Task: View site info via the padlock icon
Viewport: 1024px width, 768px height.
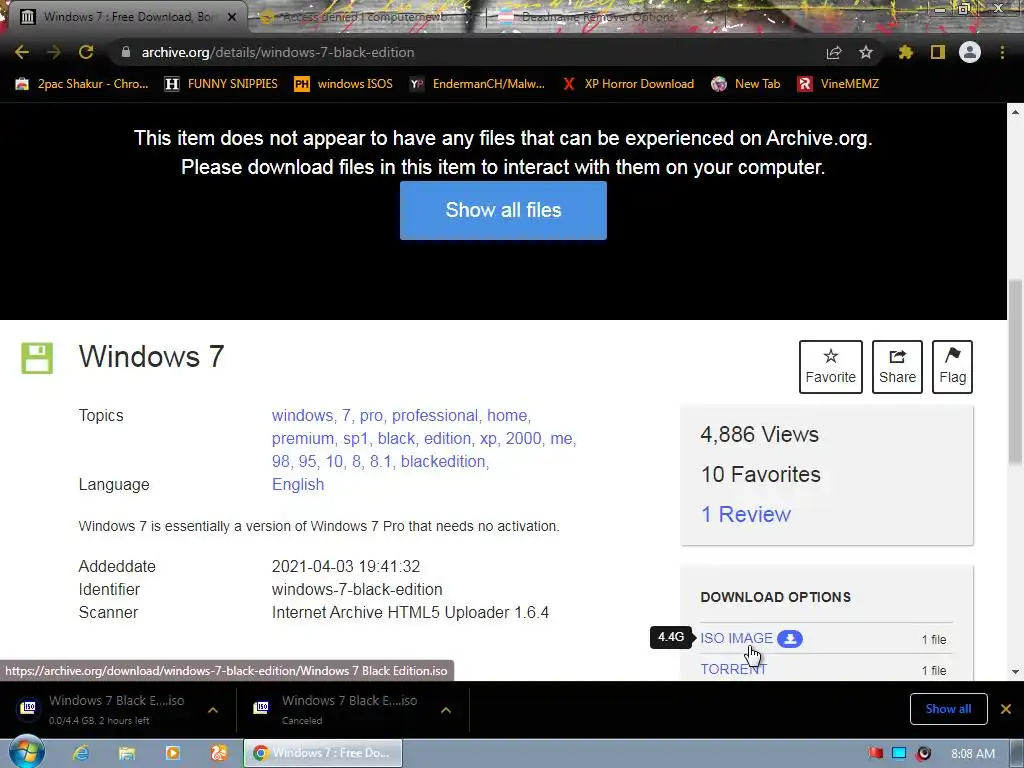Action: coord(126,52)
